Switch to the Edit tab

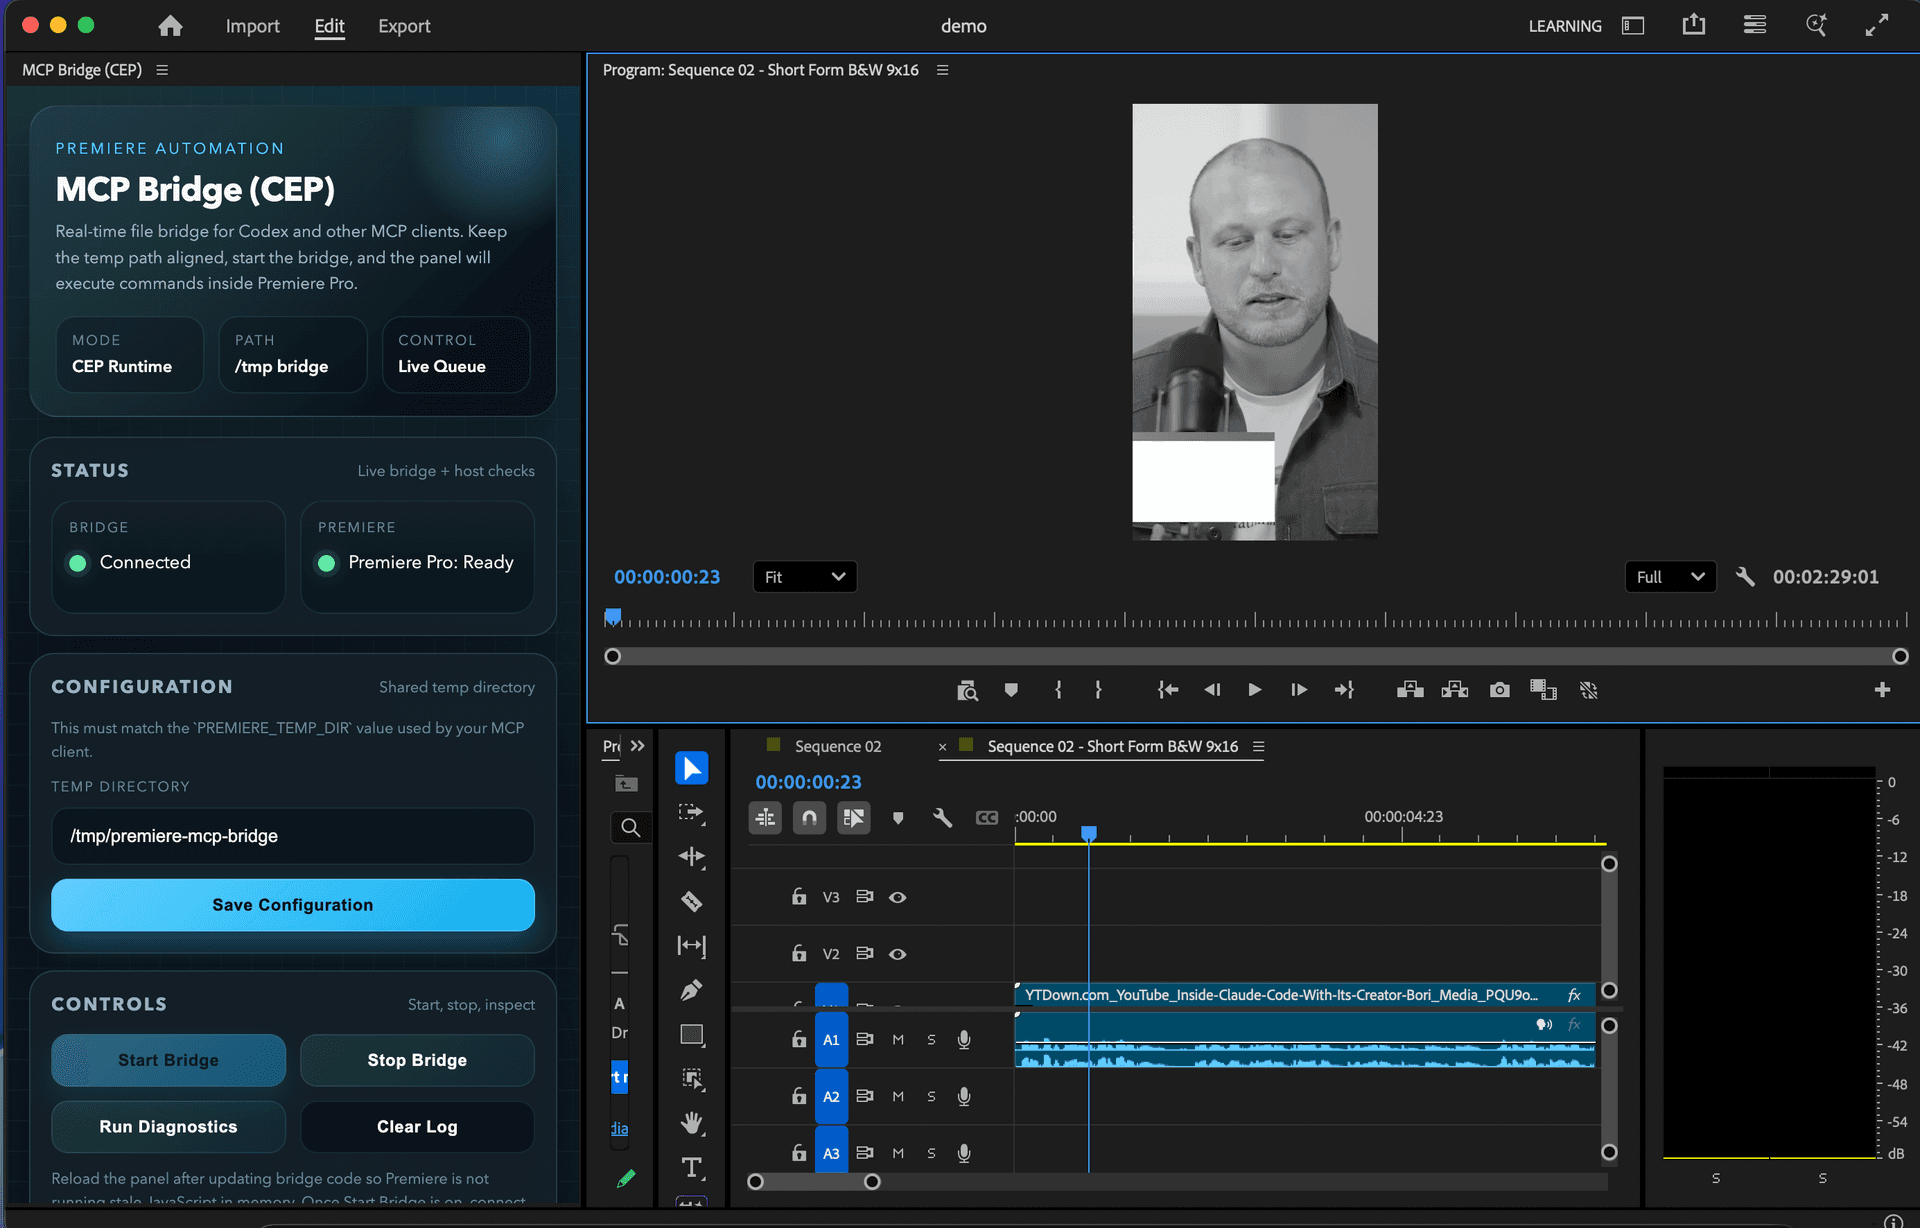coord(329,26)
